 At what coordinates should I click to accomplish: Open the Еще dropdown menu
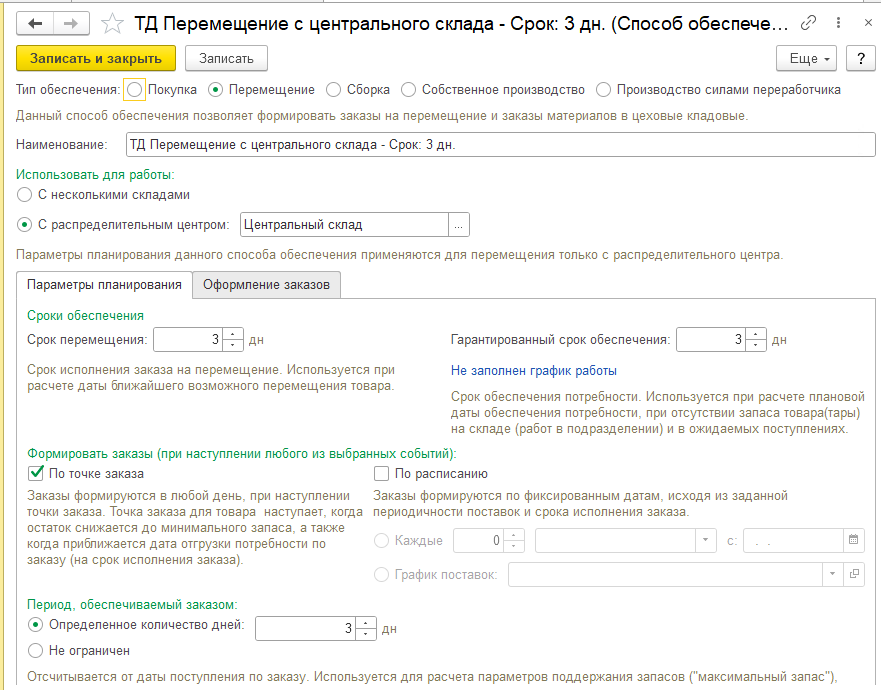pos(806,58)
